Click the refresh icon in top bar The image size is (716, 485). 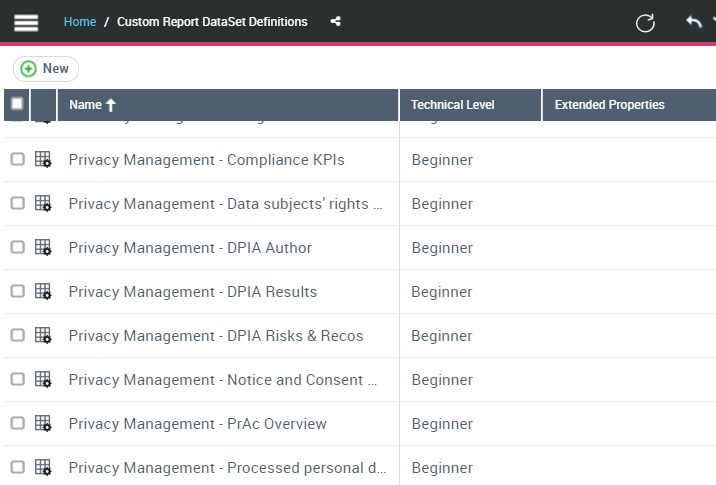645,22
